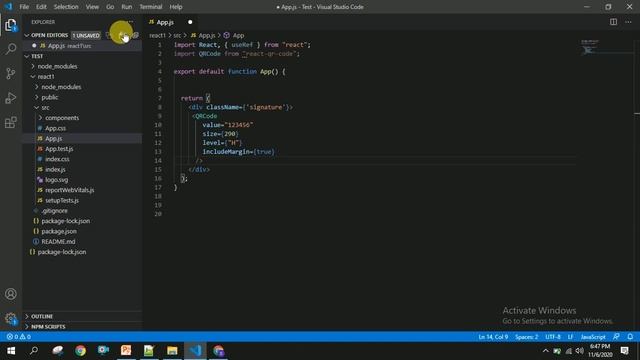Click Spaces: 2 indentation setting

point(526,337)
